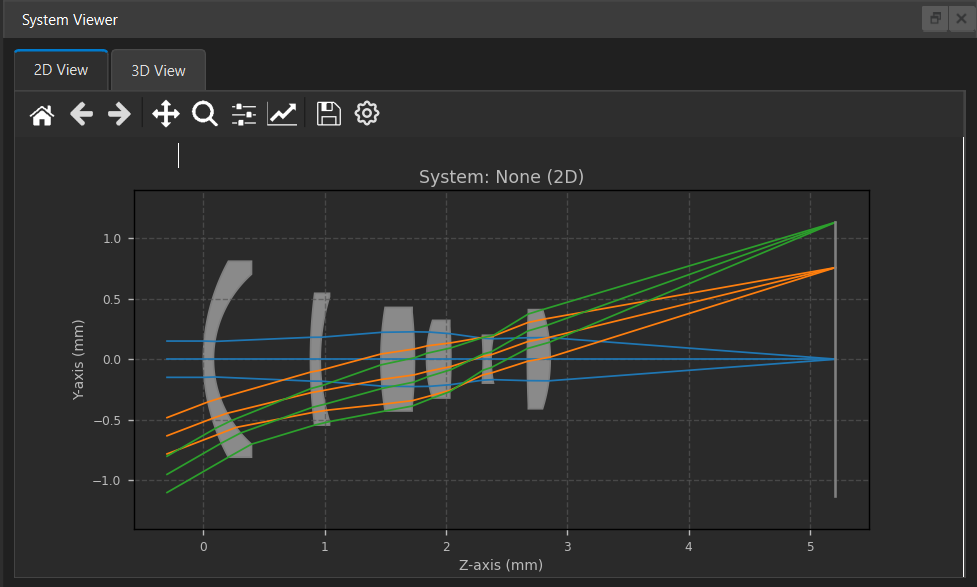The image size is (977, 587).
Task: Open viewer settings gear icon
Action: coord(367,113)
